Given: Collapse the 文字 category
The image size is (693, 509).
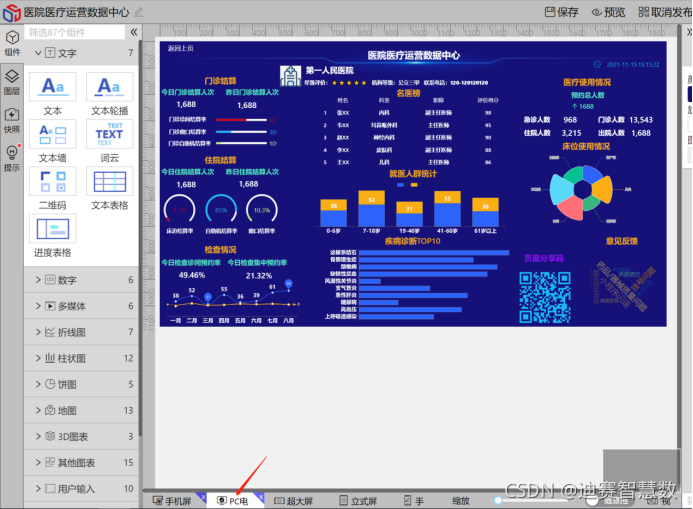Looking at the screenshot, I should point(38,53).
